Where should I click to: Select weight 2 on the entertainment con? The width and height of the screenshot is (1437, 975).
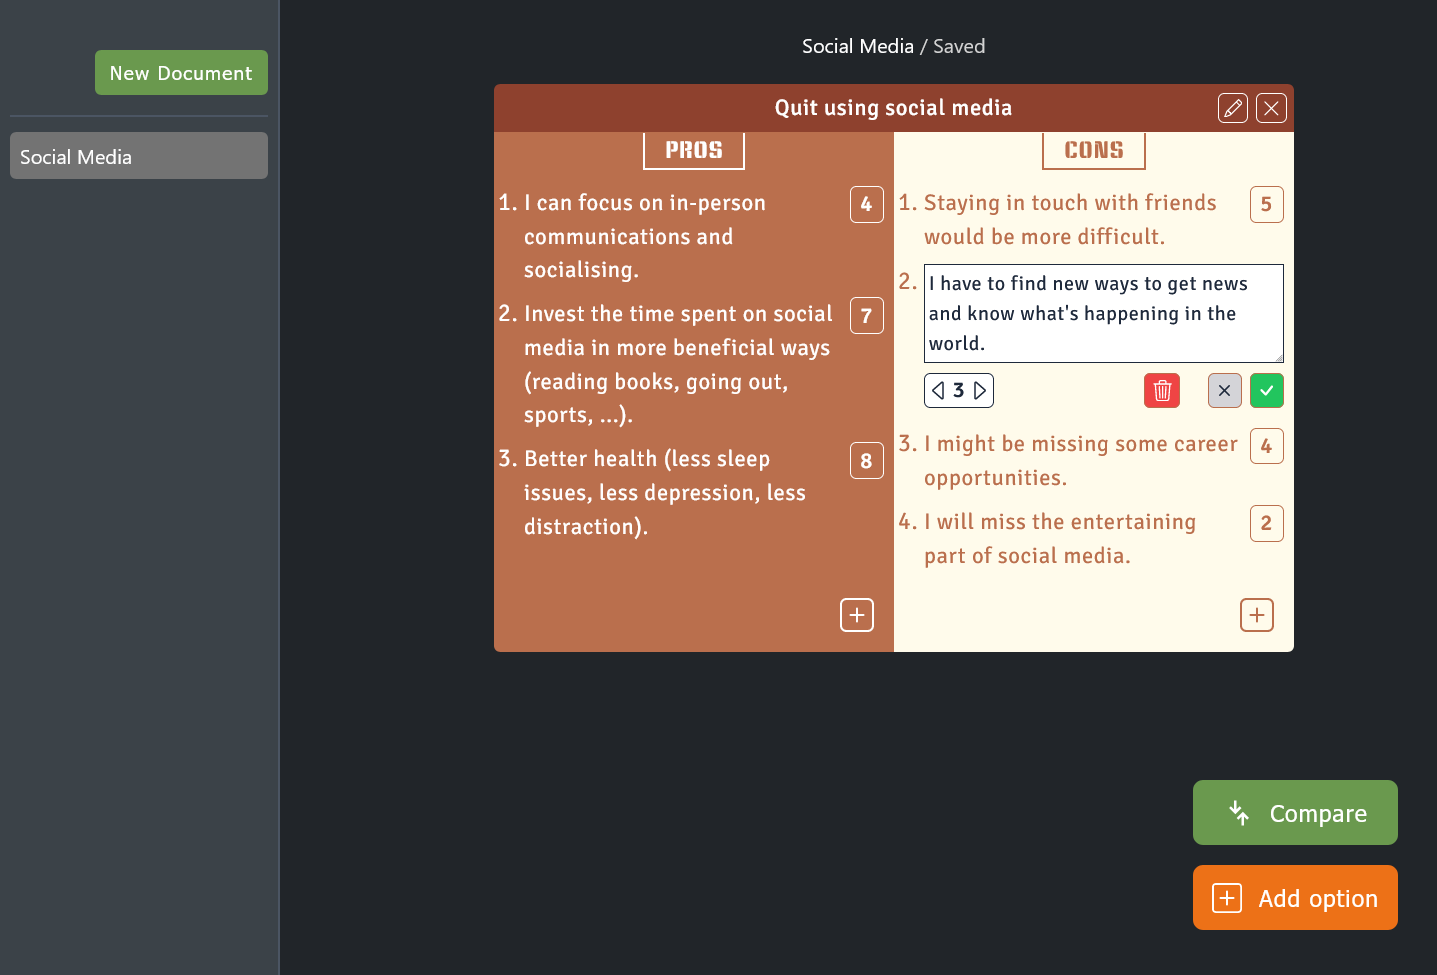click(1266, 523)
